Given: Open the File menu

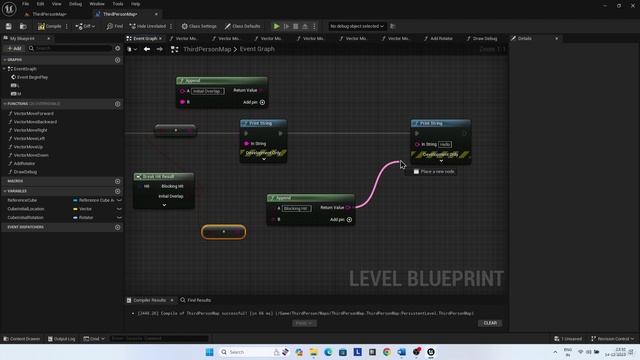Looking at the screenshot, I should 25,4.
